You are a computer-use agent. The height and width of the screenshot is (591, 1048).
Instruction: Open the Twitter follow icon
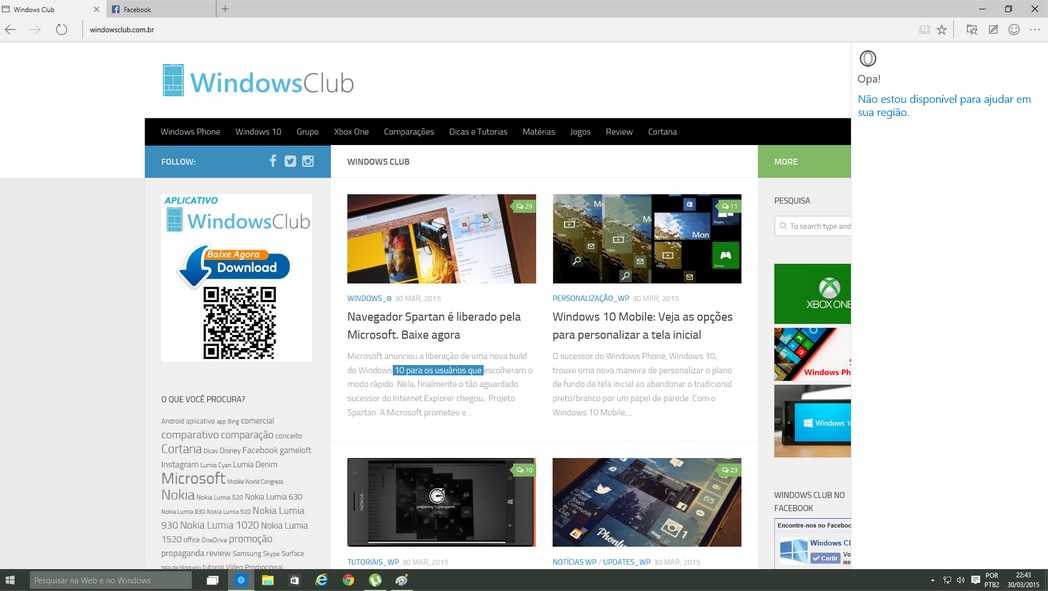[290, 161]
